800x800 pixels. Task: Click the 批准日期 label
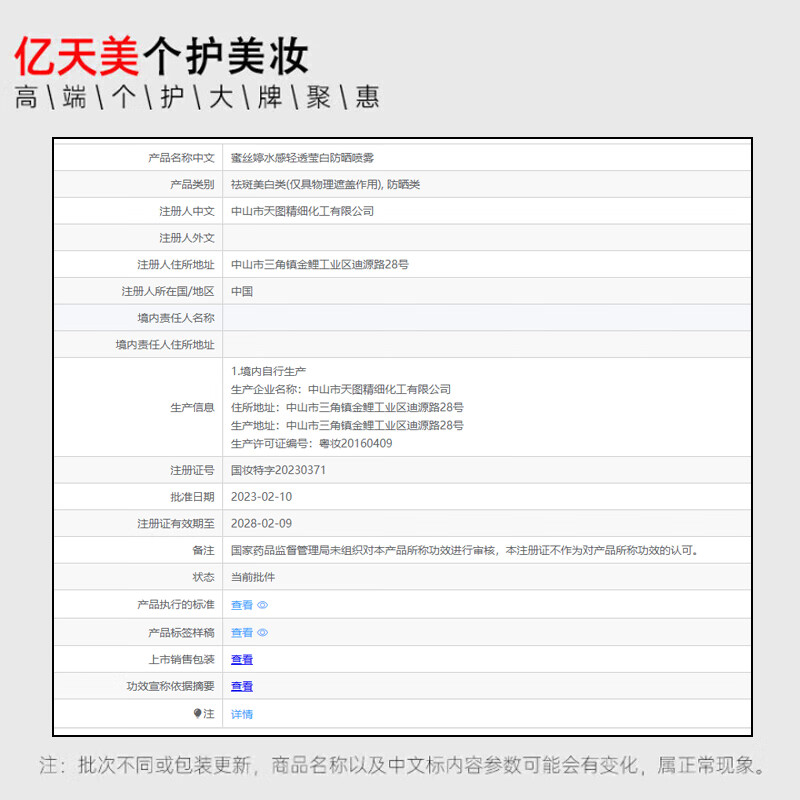point(192,497)
